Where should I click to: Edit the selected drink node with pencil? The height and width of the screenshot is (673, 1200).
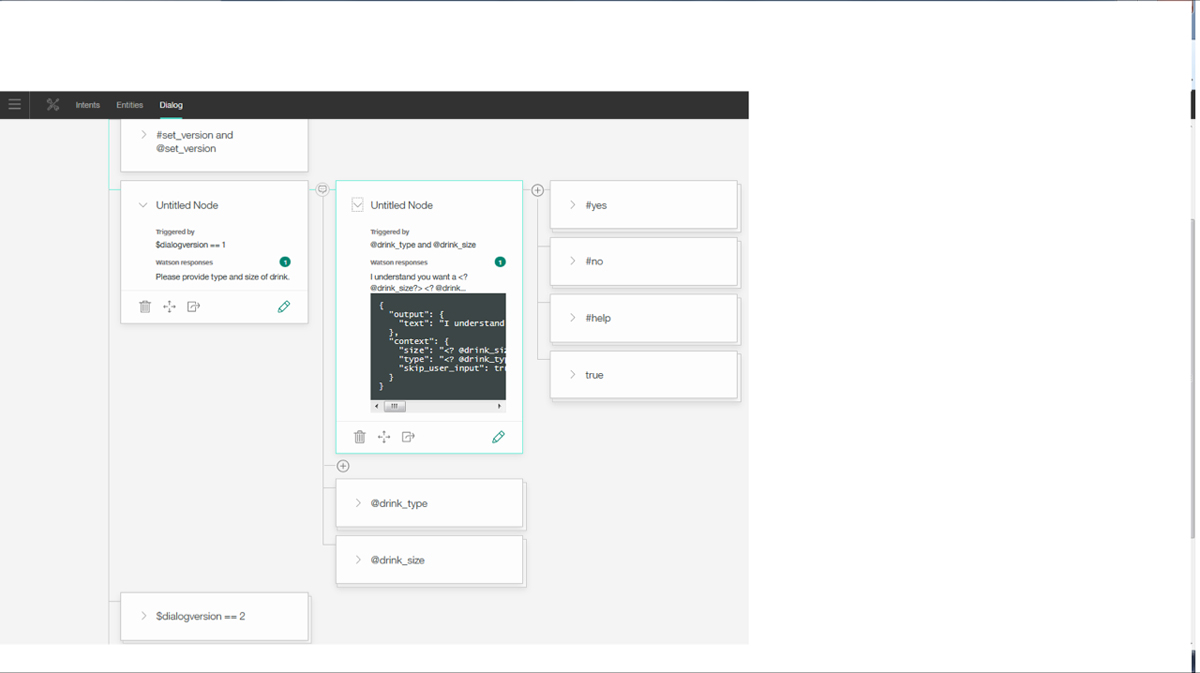(x=498, y=437)
